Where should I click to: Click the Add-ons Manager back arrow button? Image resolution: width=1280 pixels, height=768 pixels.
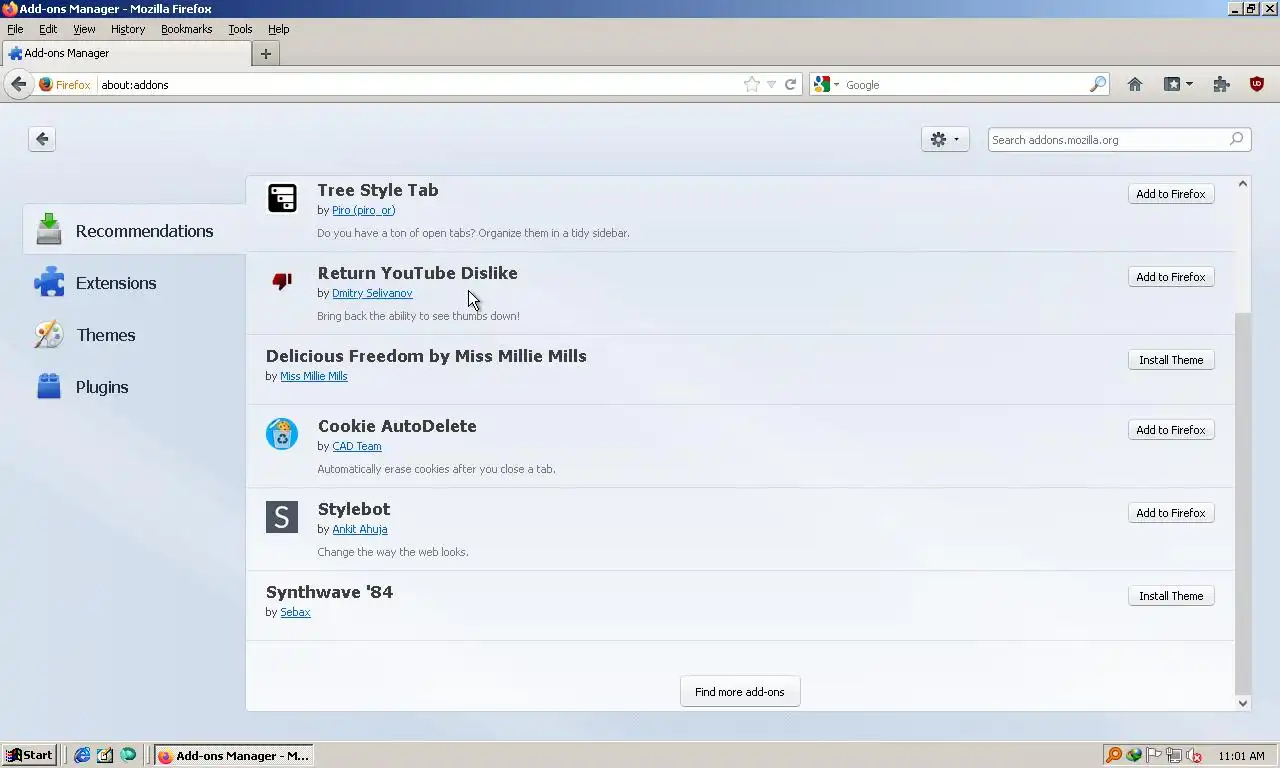pos(42,139)
